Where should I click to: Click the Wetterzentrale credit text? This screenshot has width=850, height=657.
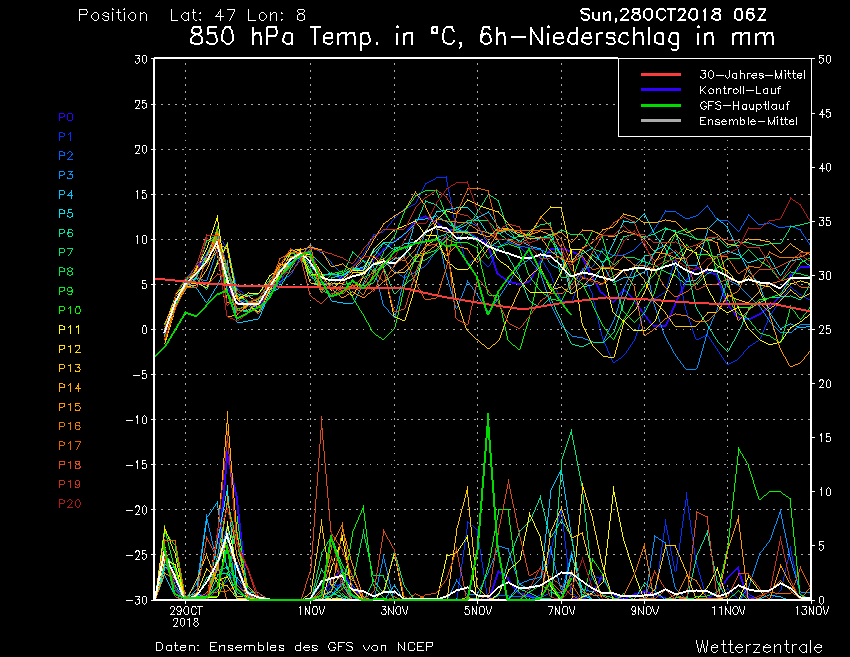pos(759,647)
